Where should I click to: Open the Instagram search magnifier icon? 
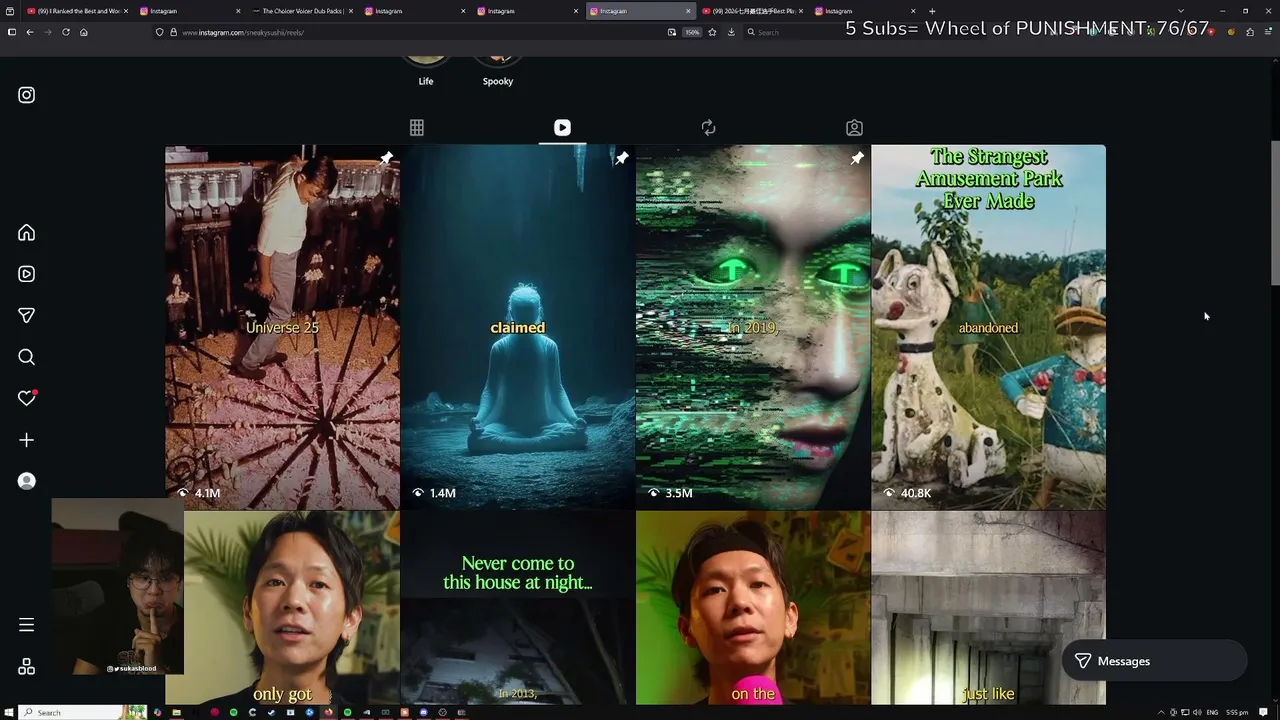point(27,357)
